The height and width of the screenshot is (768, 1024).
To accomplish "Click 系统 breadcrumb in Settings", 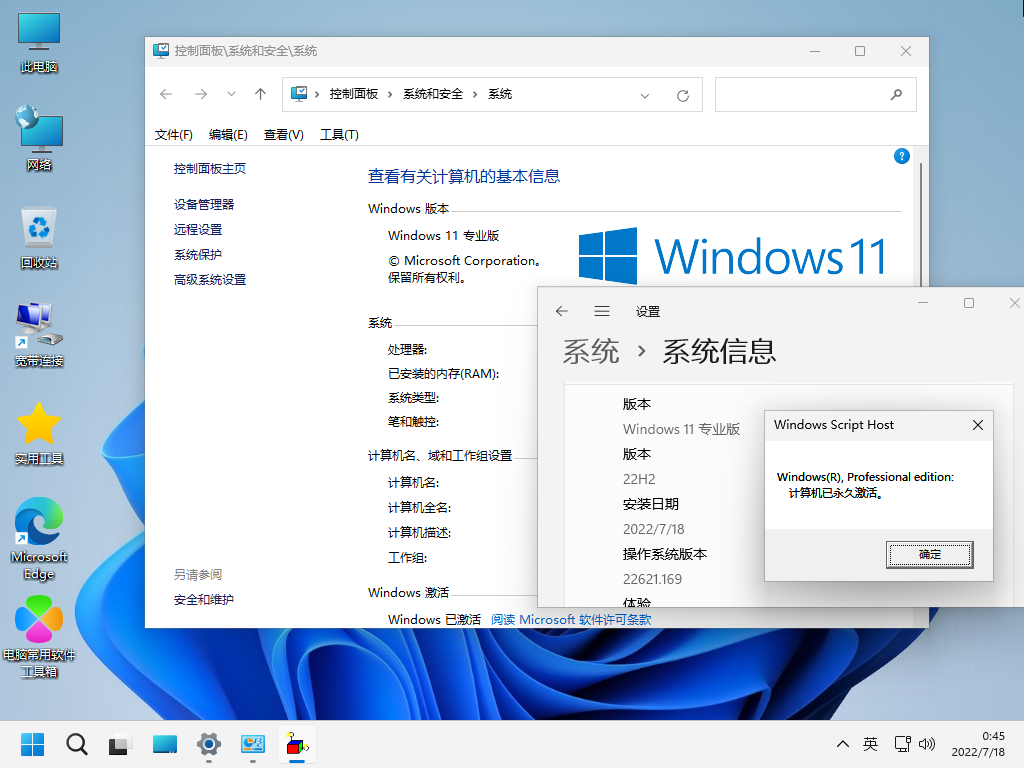I will click(591, 351).
